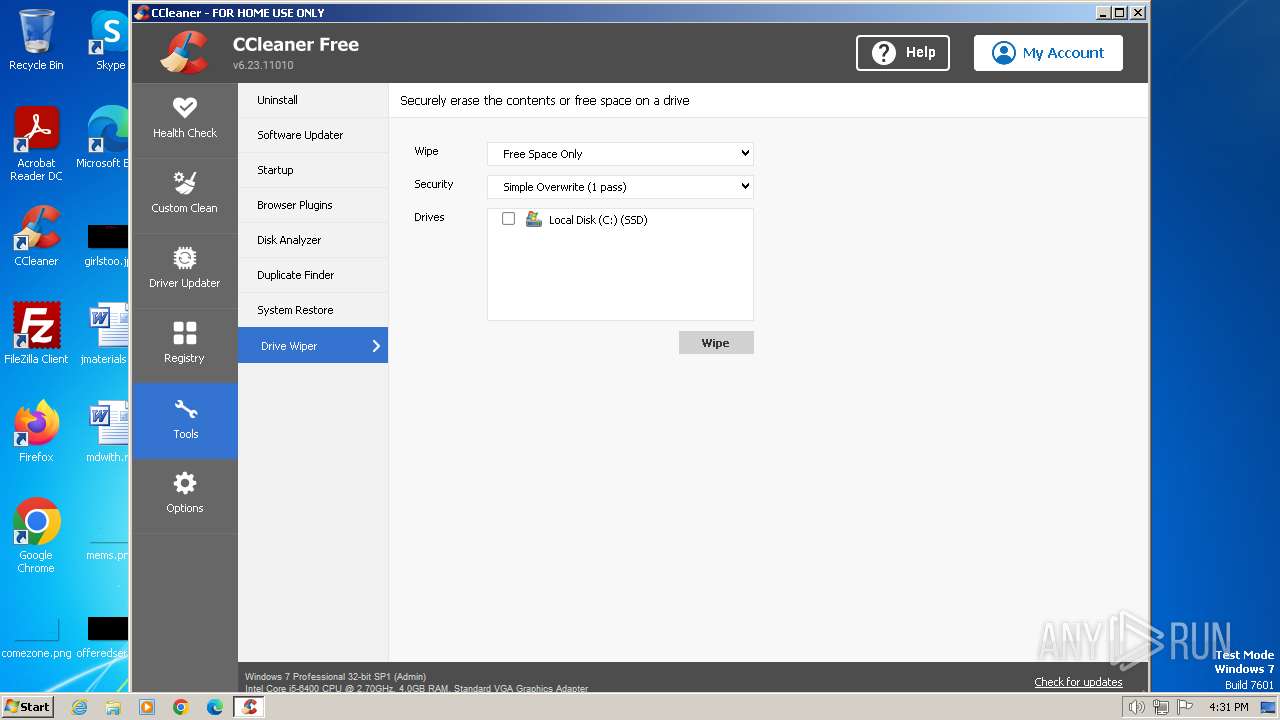Click Drive Wiper chevron arrow
The image size is (1280, 720).
(376, 346)
